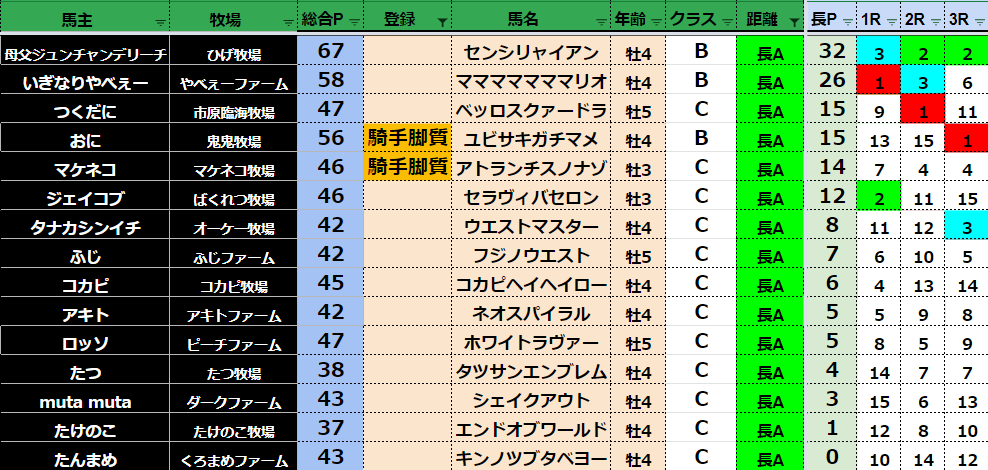Open the 馬主 column filter dropdown

click(160, 21)
